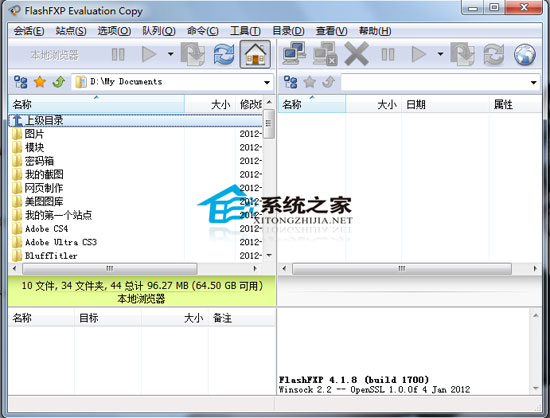Screen dimensions: 550x418
Task: Open the 目录(D) menu
Action: click(x=288, y=31)
